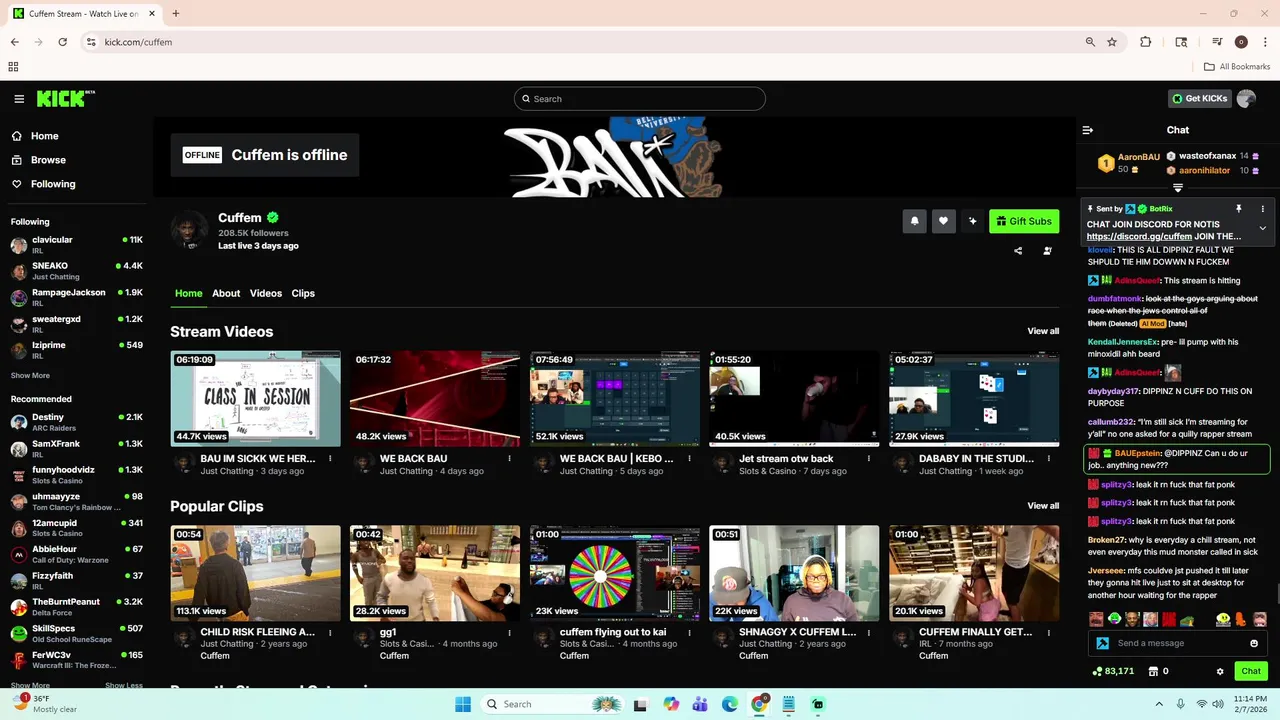Switch to the About tab
Image resolution: width=1280 pixels, height=720 pixels.
pyautogui.click(x=226, y=293)
